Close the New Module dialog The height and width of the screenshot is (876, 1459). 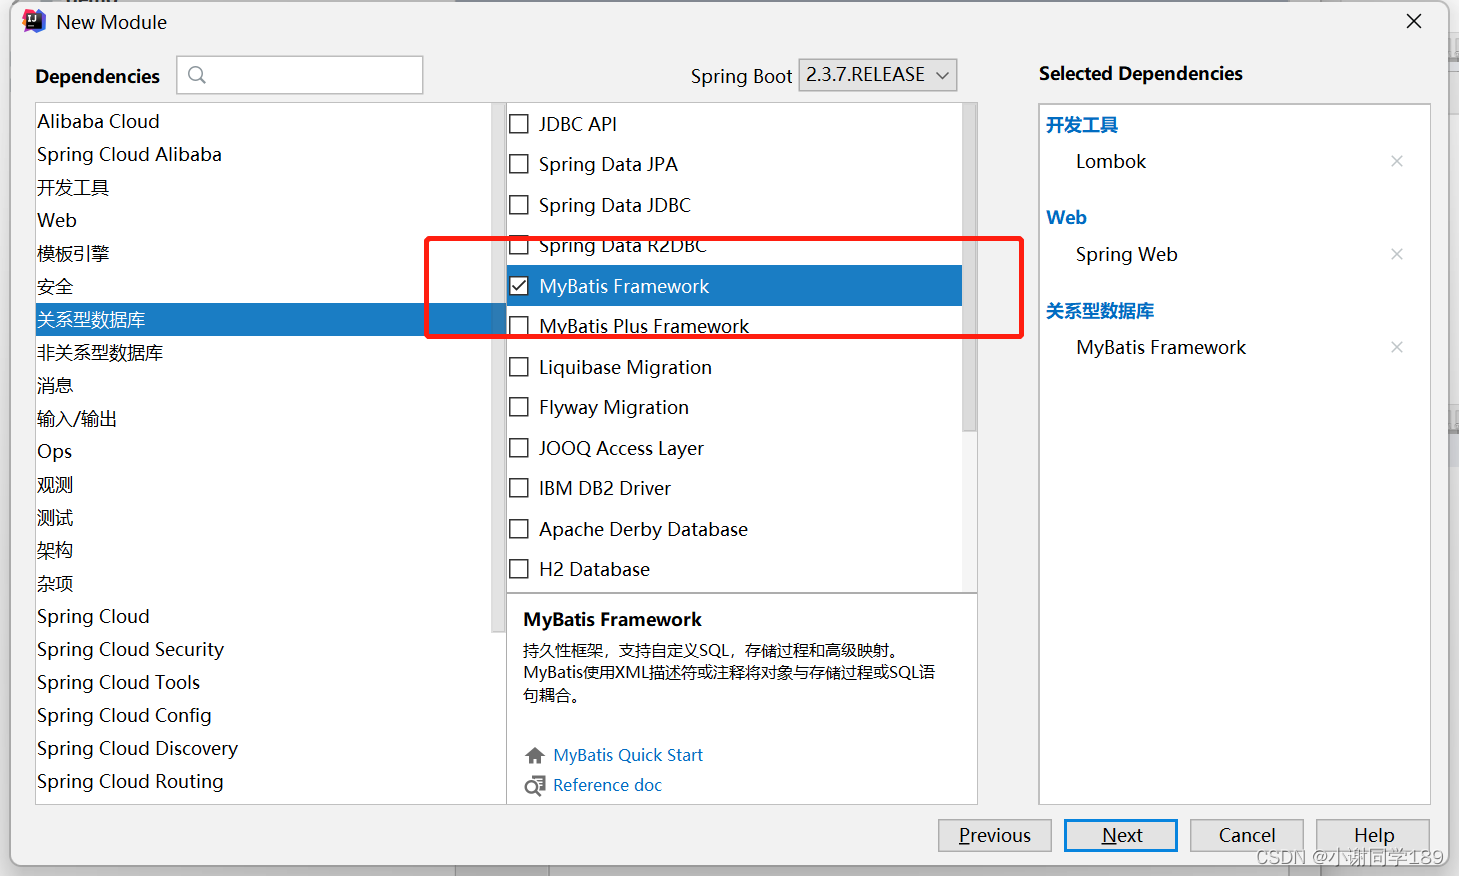pyautogui.click(x=1414, y=21)
